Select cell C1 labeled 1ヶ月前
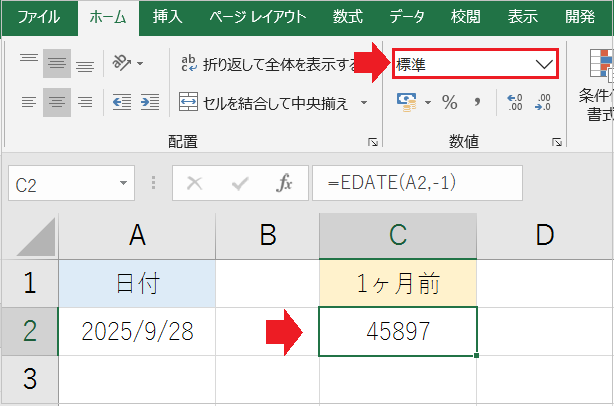 pos(398,283)
